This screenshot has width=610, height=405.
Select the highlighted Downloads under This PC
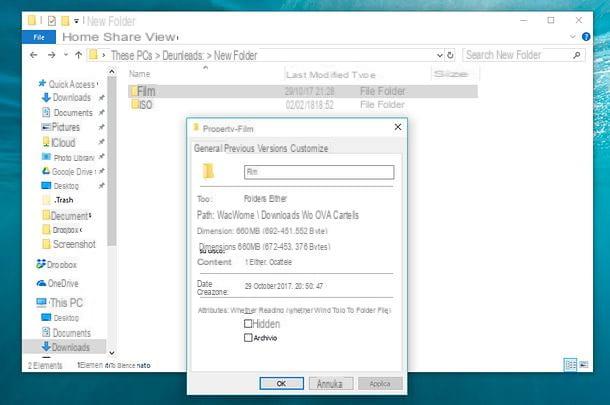(65, 347)
